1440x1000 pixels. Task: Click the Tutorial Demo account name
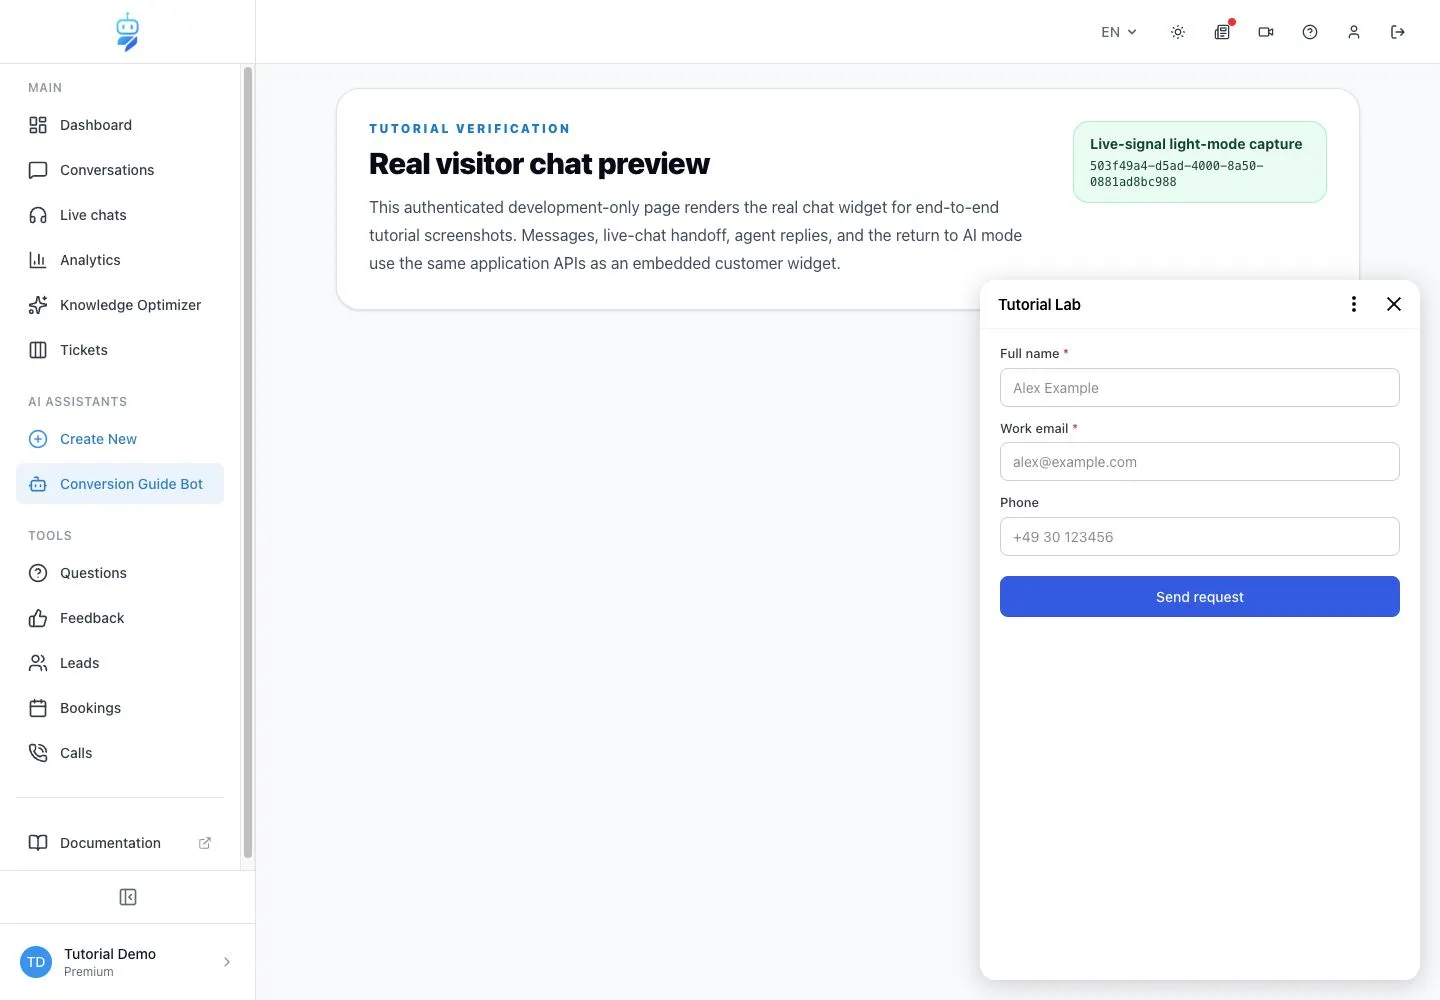point(110,954)
